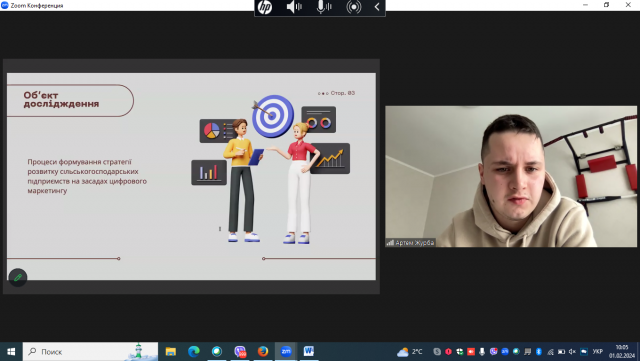Viewport: 640px width, 361px height.
Task: Open Zoom from the taskbar
Action: click(286, 351)
